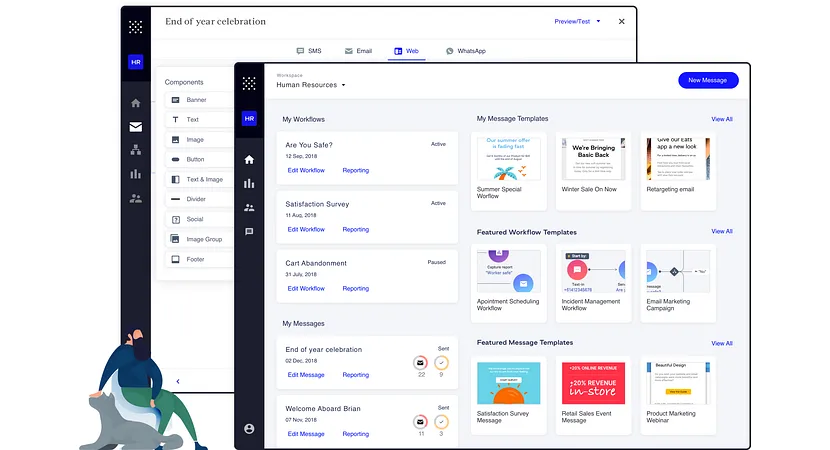Screen dimensions: 830x450
Task: Open Reporting for End of year celebration
Action: (356, 375)
